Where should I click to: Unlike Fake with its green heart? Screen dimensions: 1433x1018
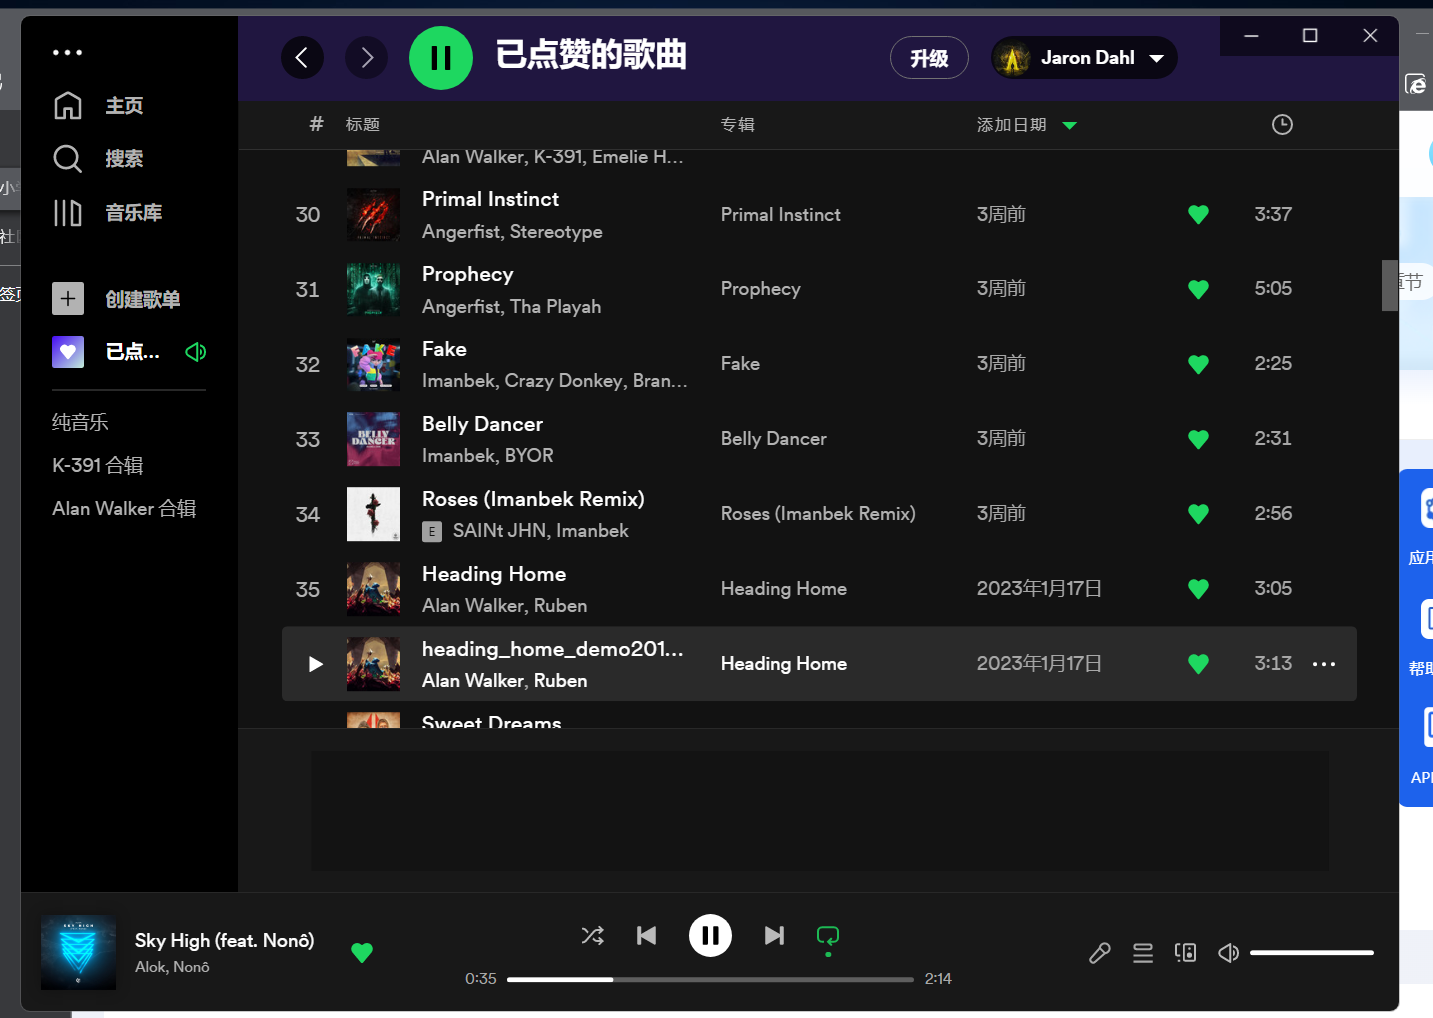1198,364
